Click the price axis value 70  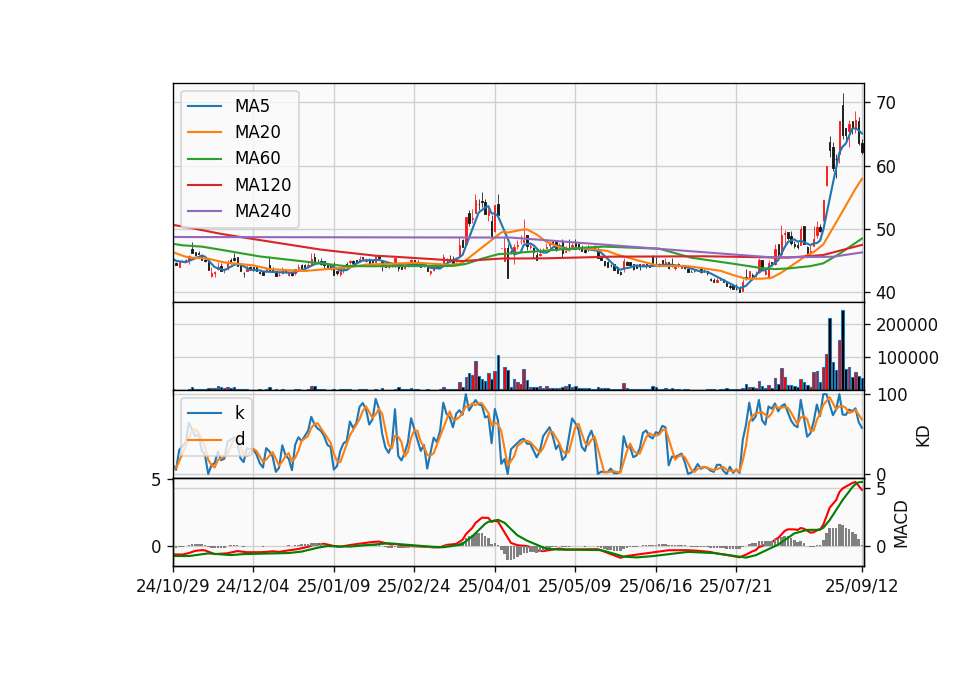[x=886, y=103]
